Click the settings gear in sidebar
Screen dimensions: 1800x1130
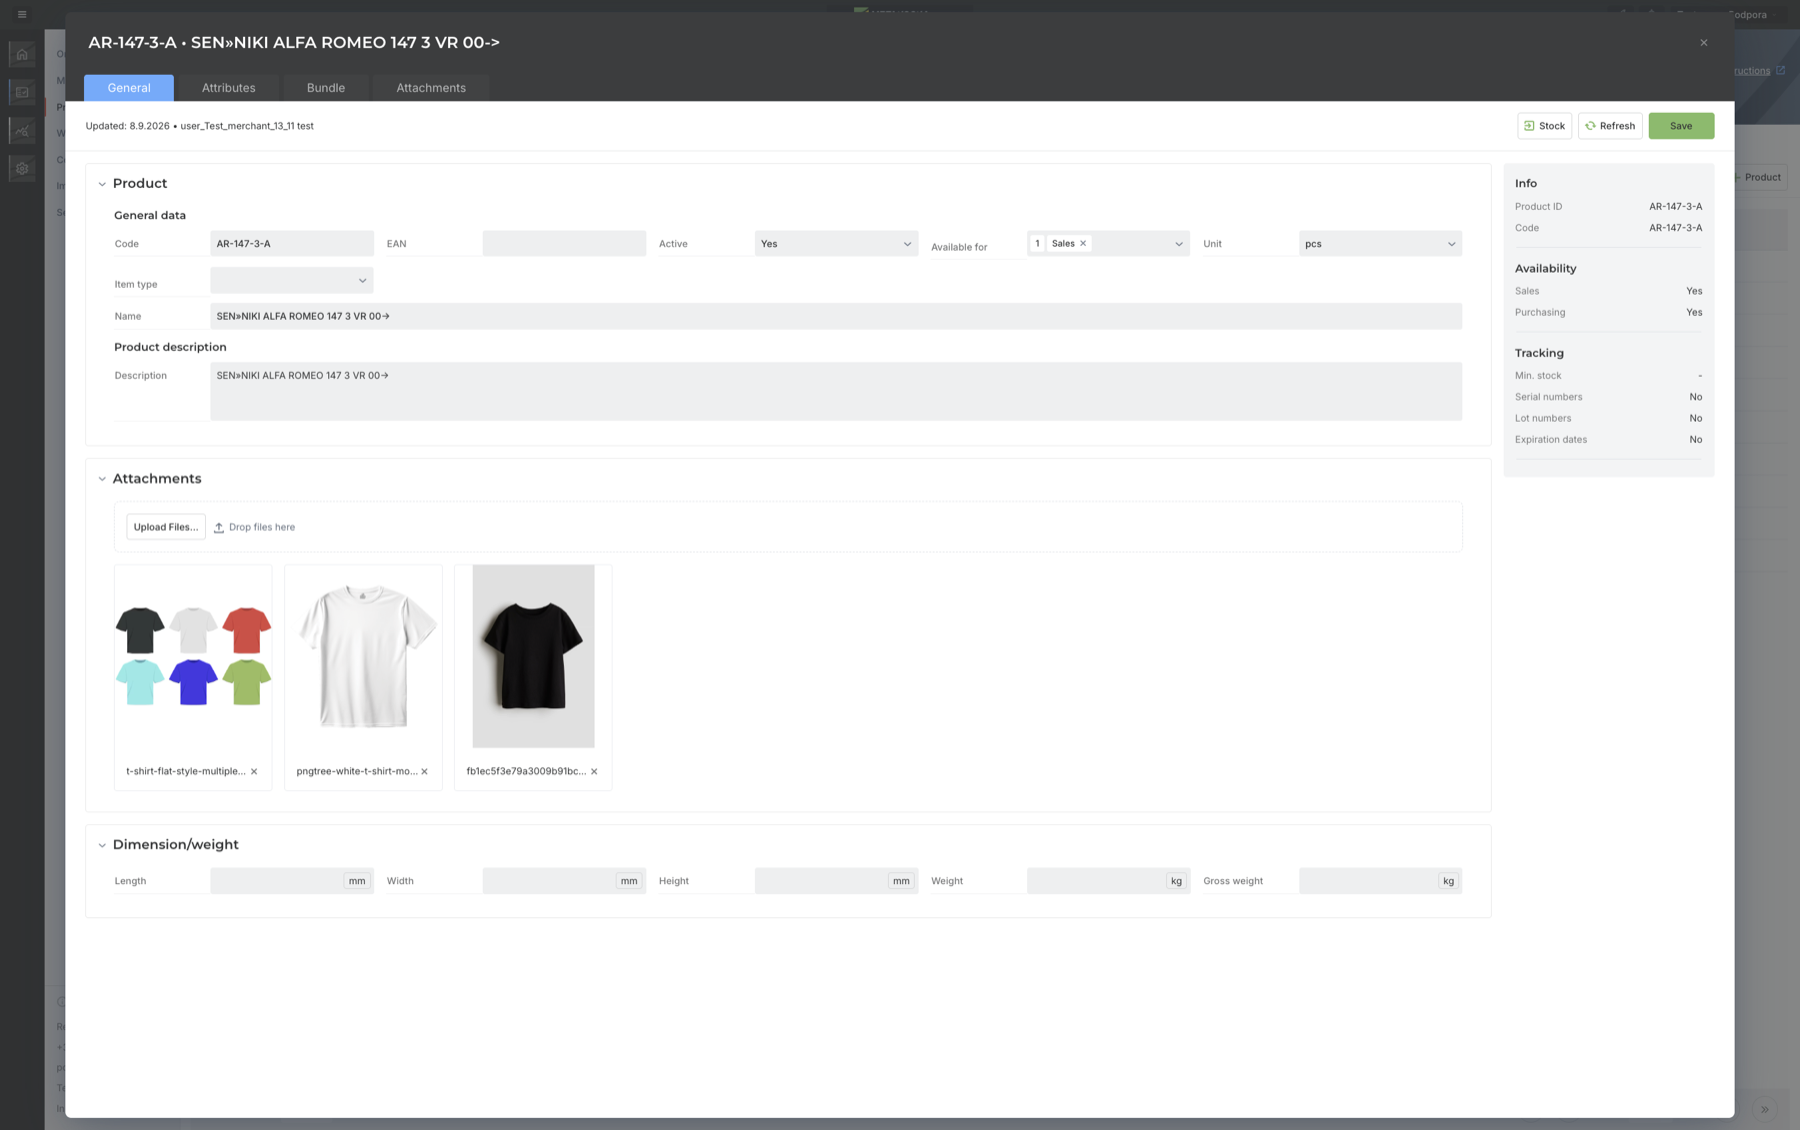tap(22, 168)
